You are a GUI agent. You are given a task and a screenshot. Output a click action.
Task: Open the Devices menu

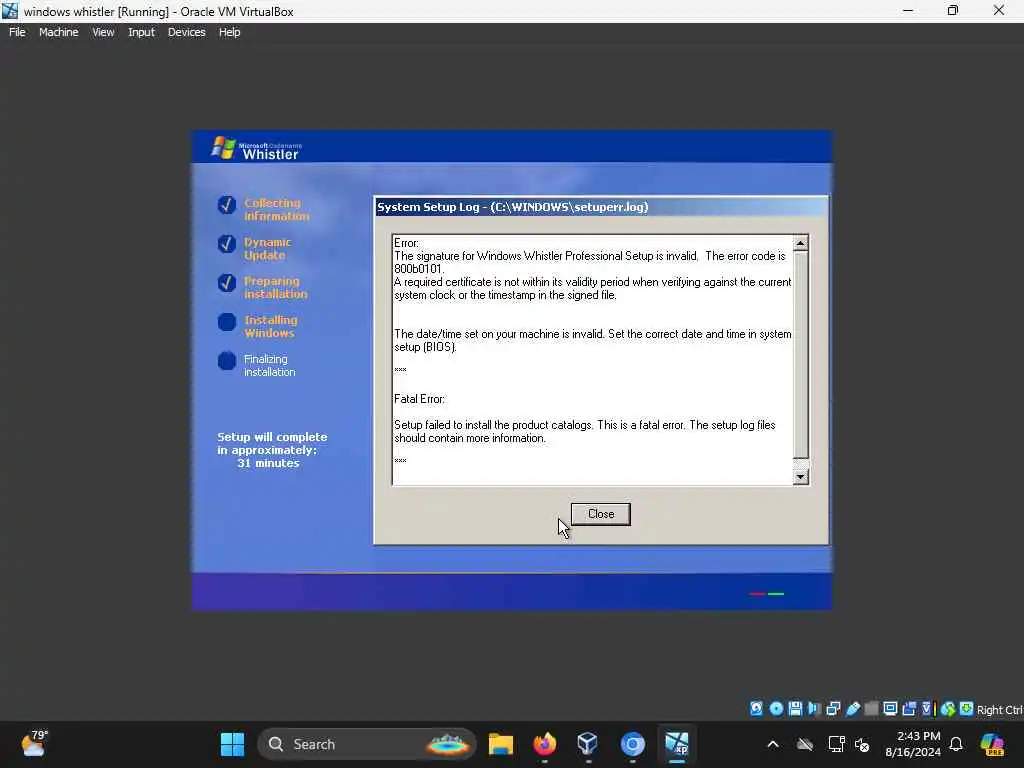(186, 32)
